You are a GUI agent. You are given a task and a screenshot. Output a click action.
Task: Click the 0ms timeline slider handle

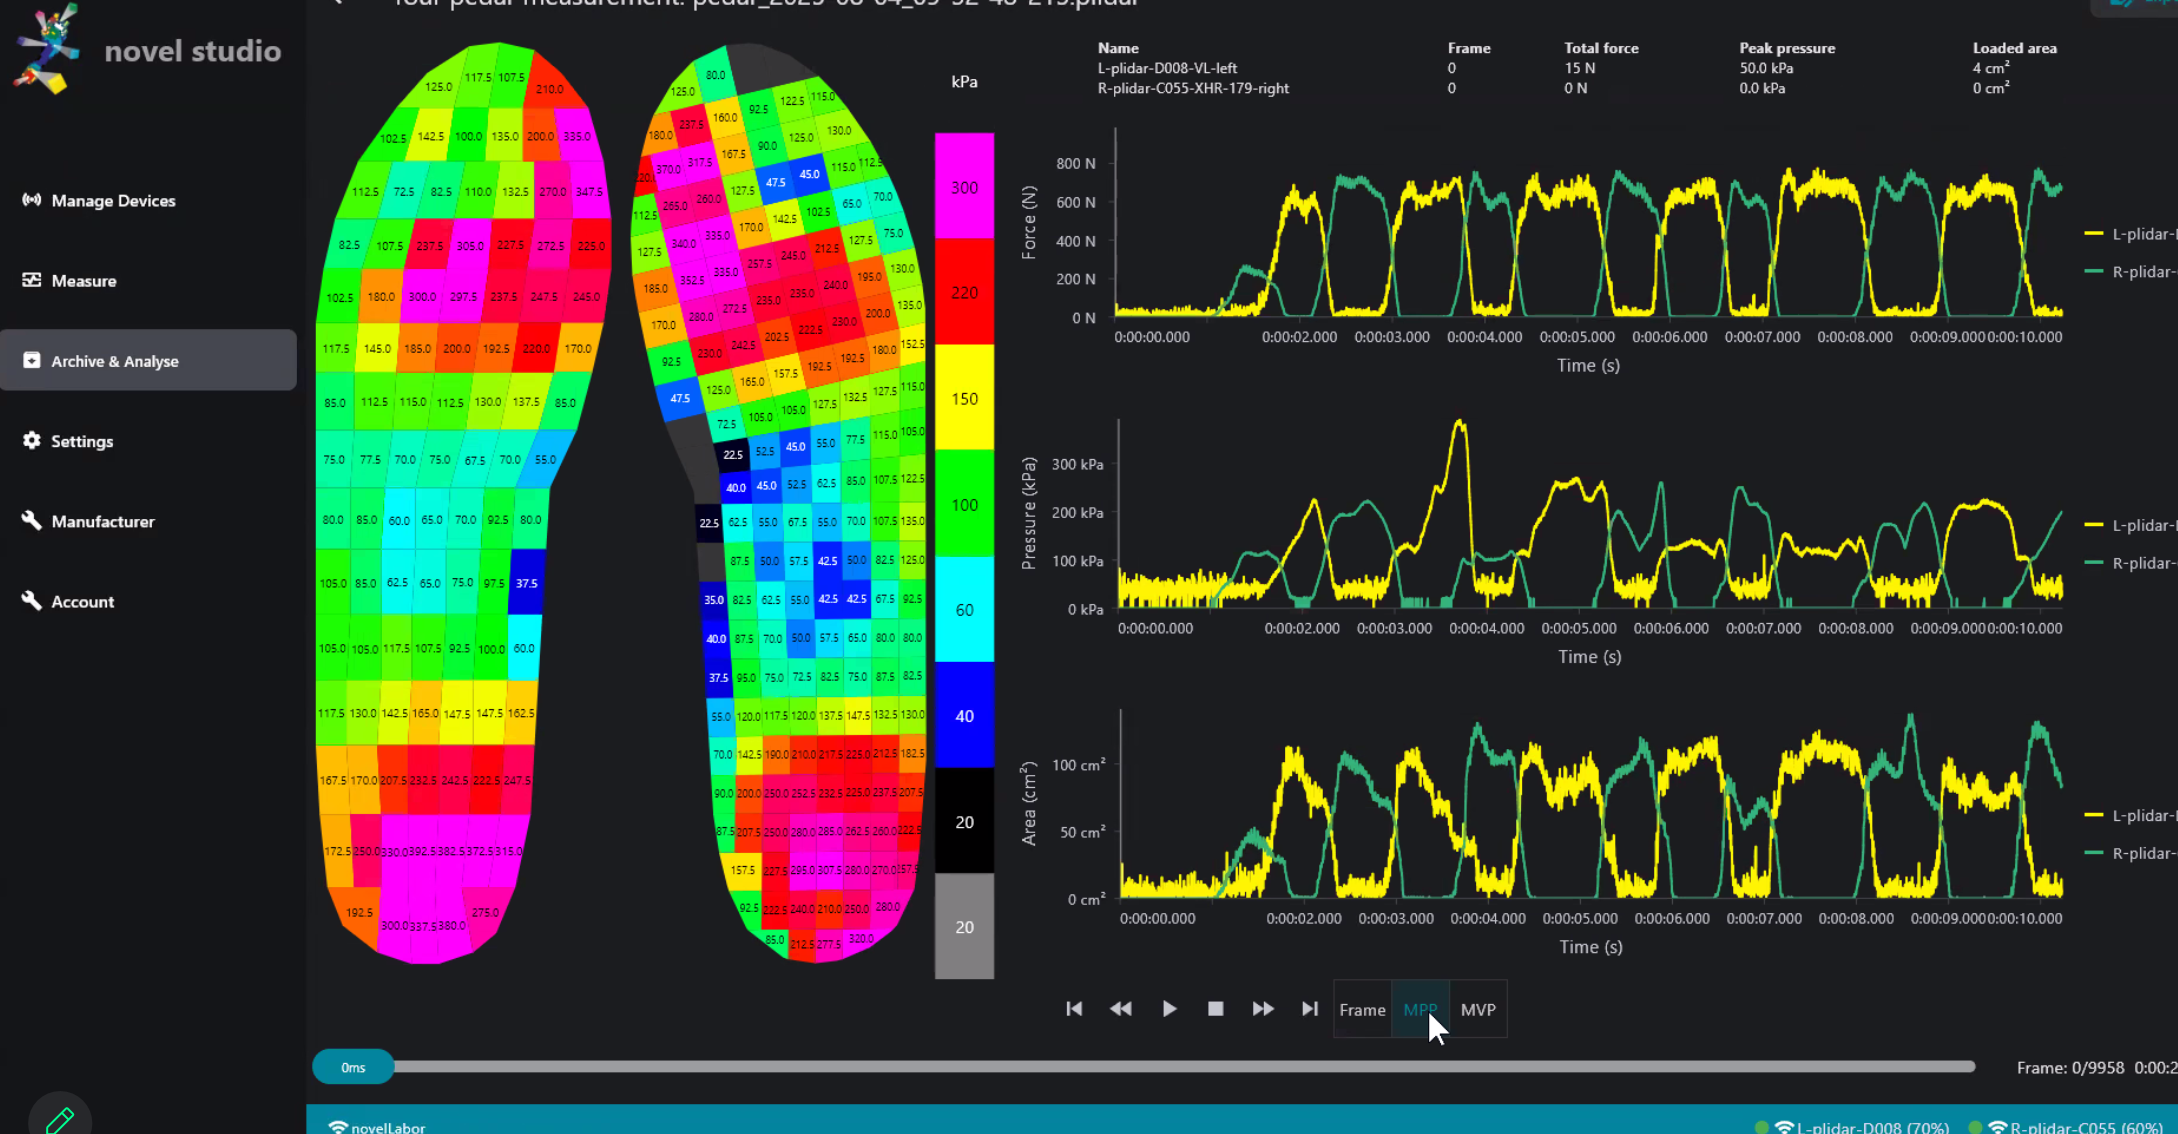pyautogui.click(x=353, y=1067)
